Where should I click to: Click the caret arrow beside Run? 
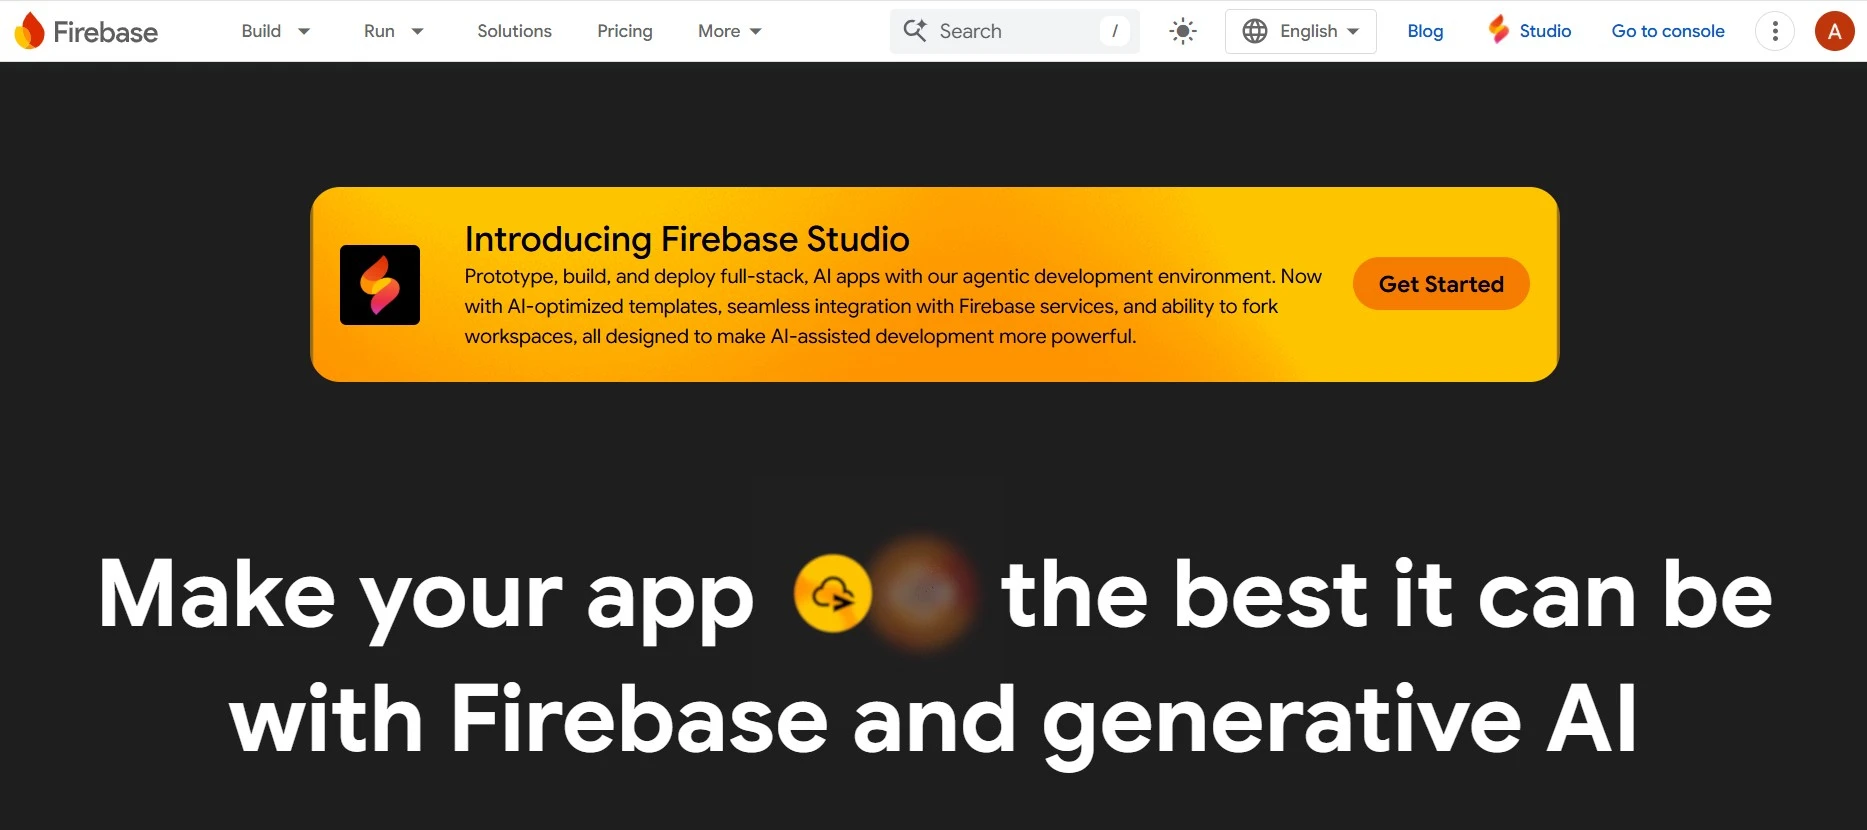[x=418, y=31]
